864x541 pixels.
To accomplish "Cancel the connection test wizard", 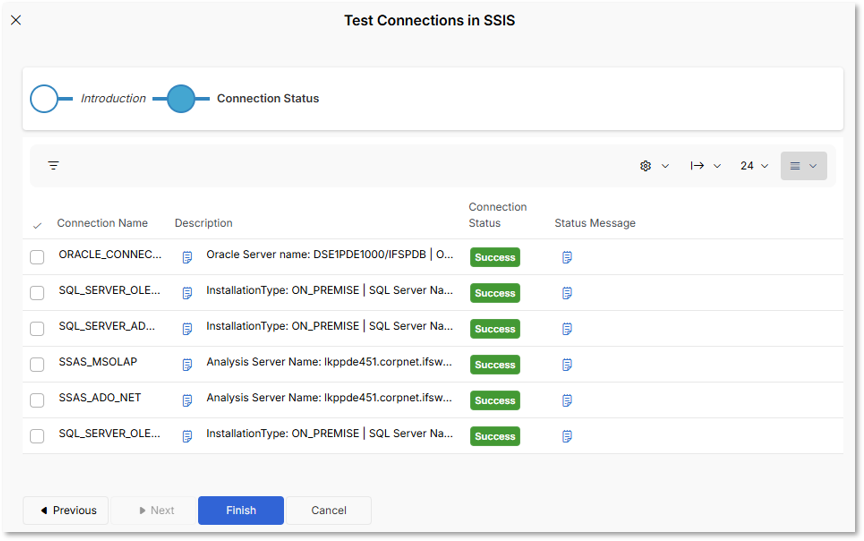I will 328,510.
